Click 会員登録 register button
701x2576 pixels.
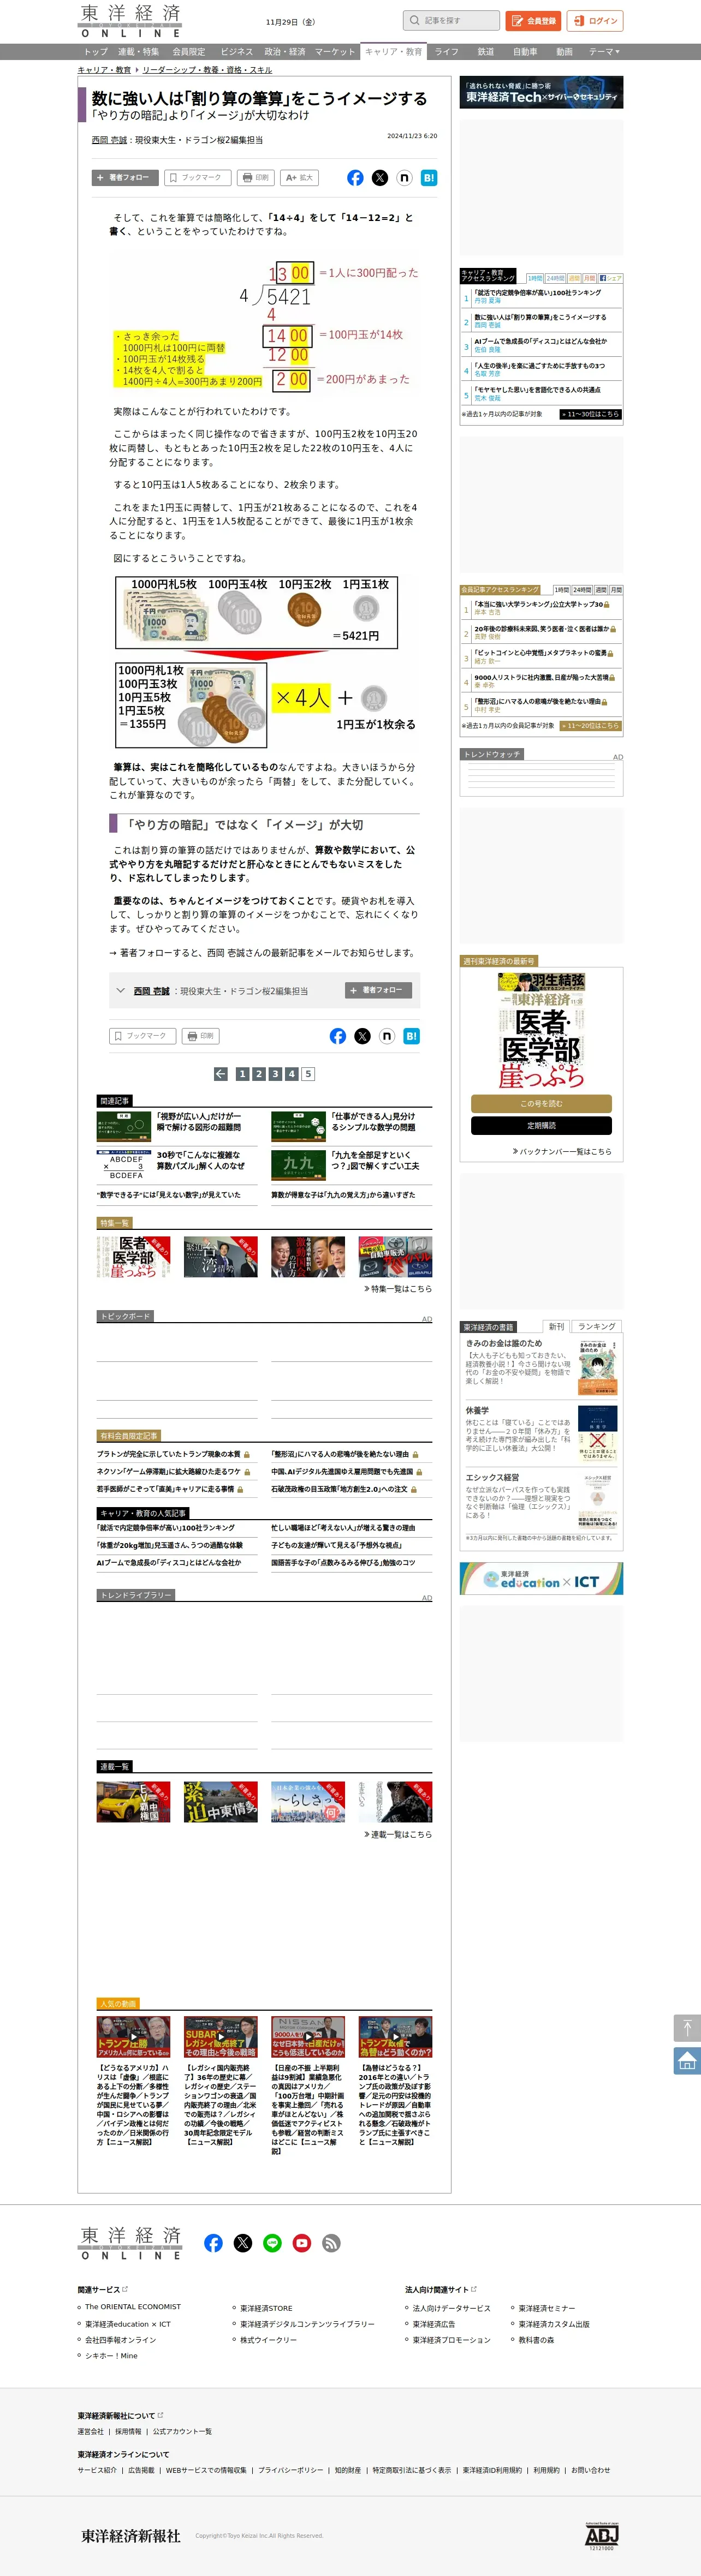point(533,21)
